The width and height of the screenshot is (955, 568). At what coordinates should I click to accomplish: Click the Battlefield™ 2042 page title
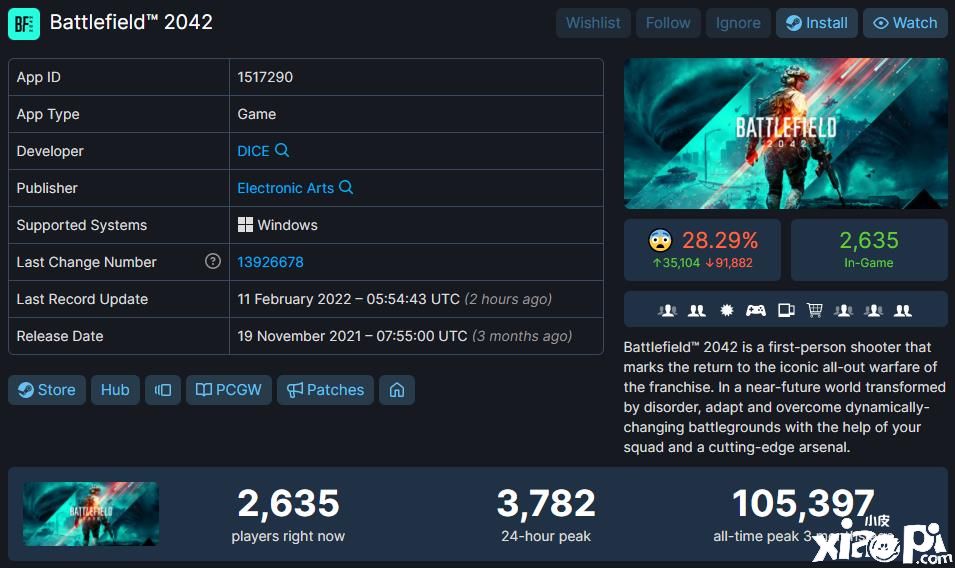(x=131, y=23)
